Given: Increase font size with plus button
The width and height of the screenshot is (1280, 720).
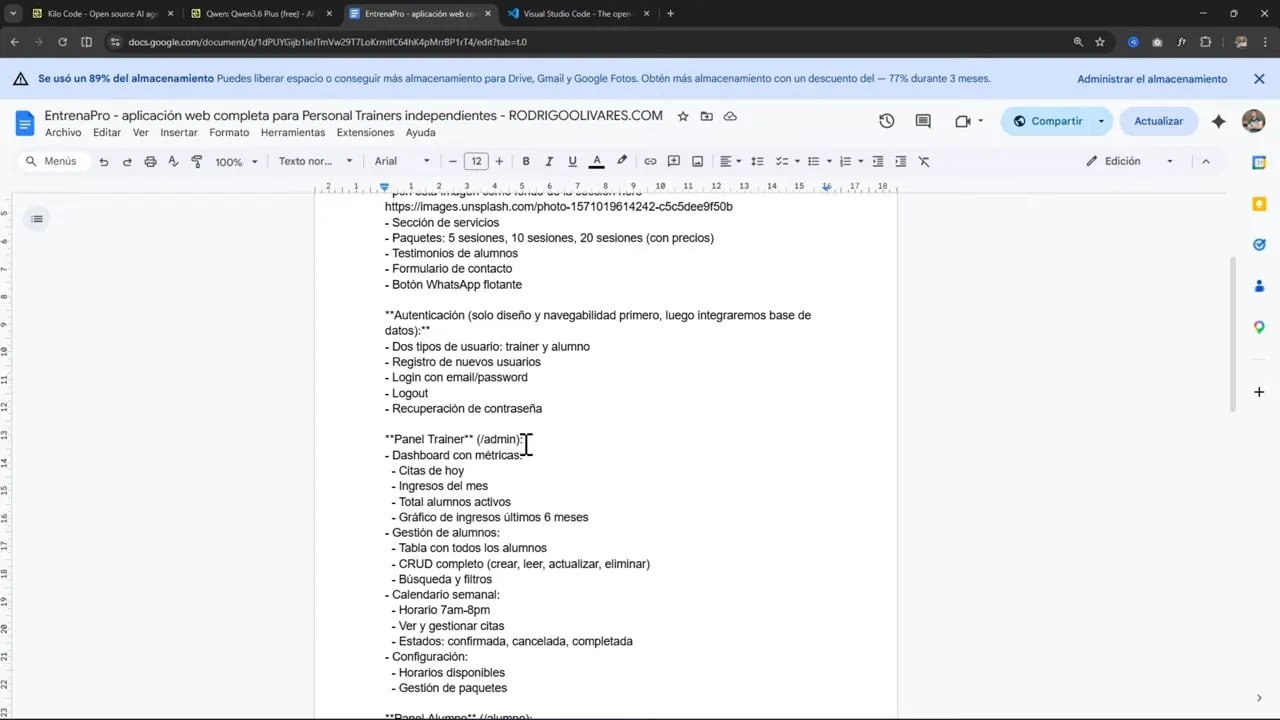Looking at the screenshot, I should (x=499, y=161).
